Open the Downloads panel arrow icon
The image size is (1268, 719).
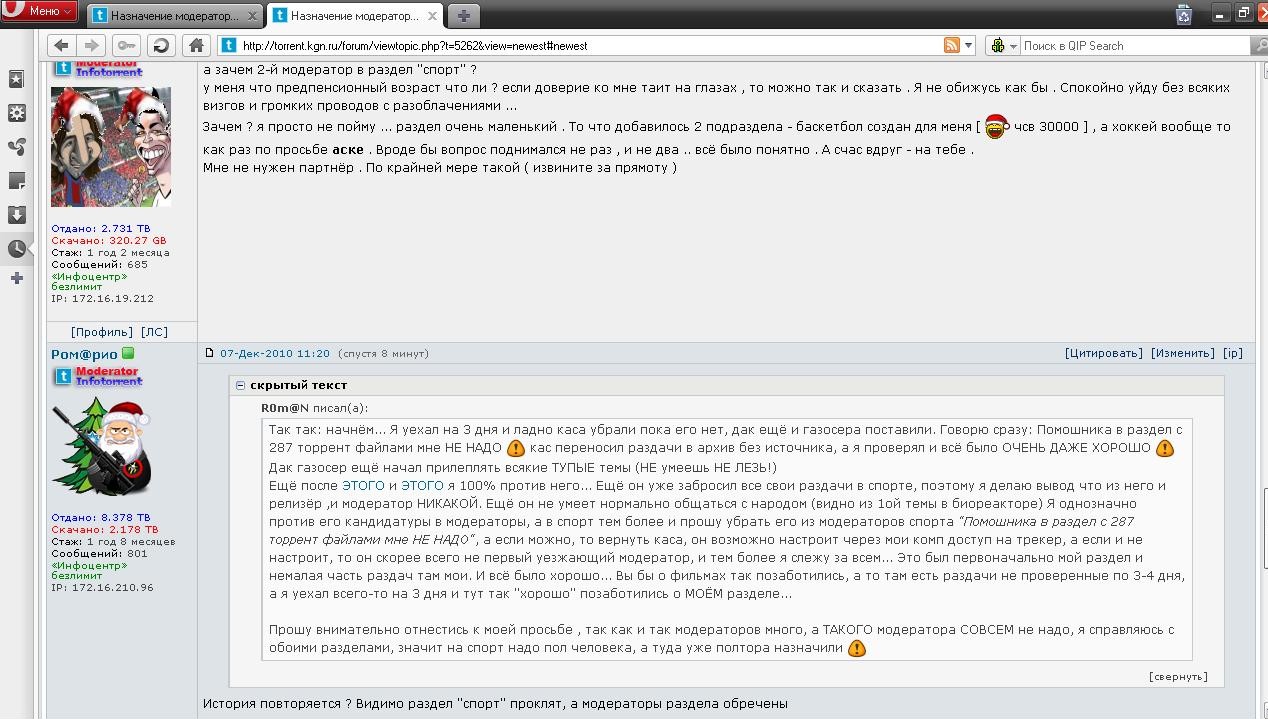16,215
